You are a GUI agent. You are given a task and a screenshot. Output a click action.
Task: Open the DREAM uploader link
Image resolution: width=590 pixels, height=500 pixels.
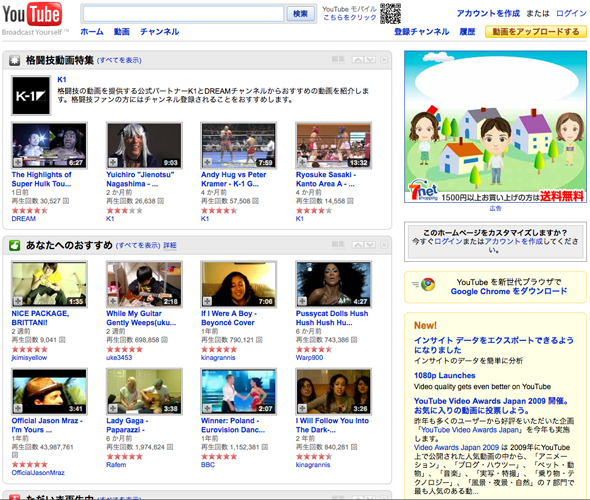(24, 219)
